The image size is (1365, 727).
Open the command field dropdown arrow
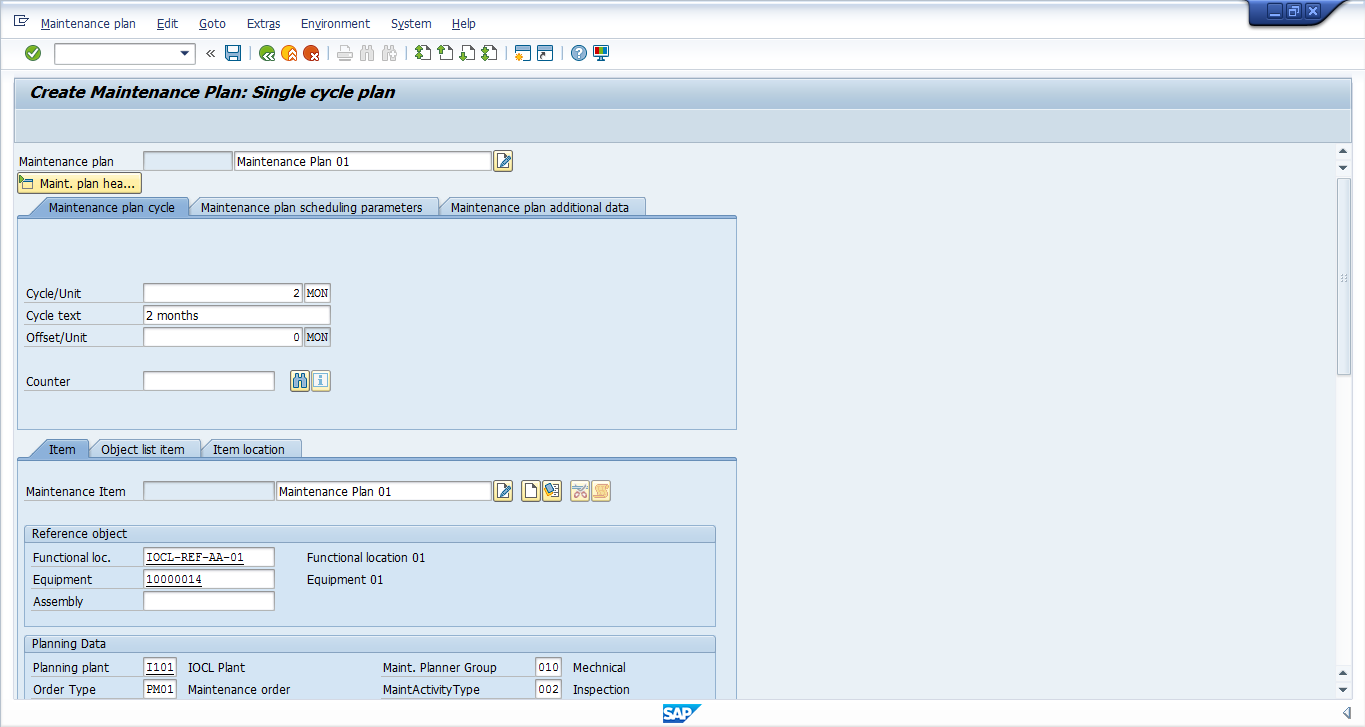[184, 53]
